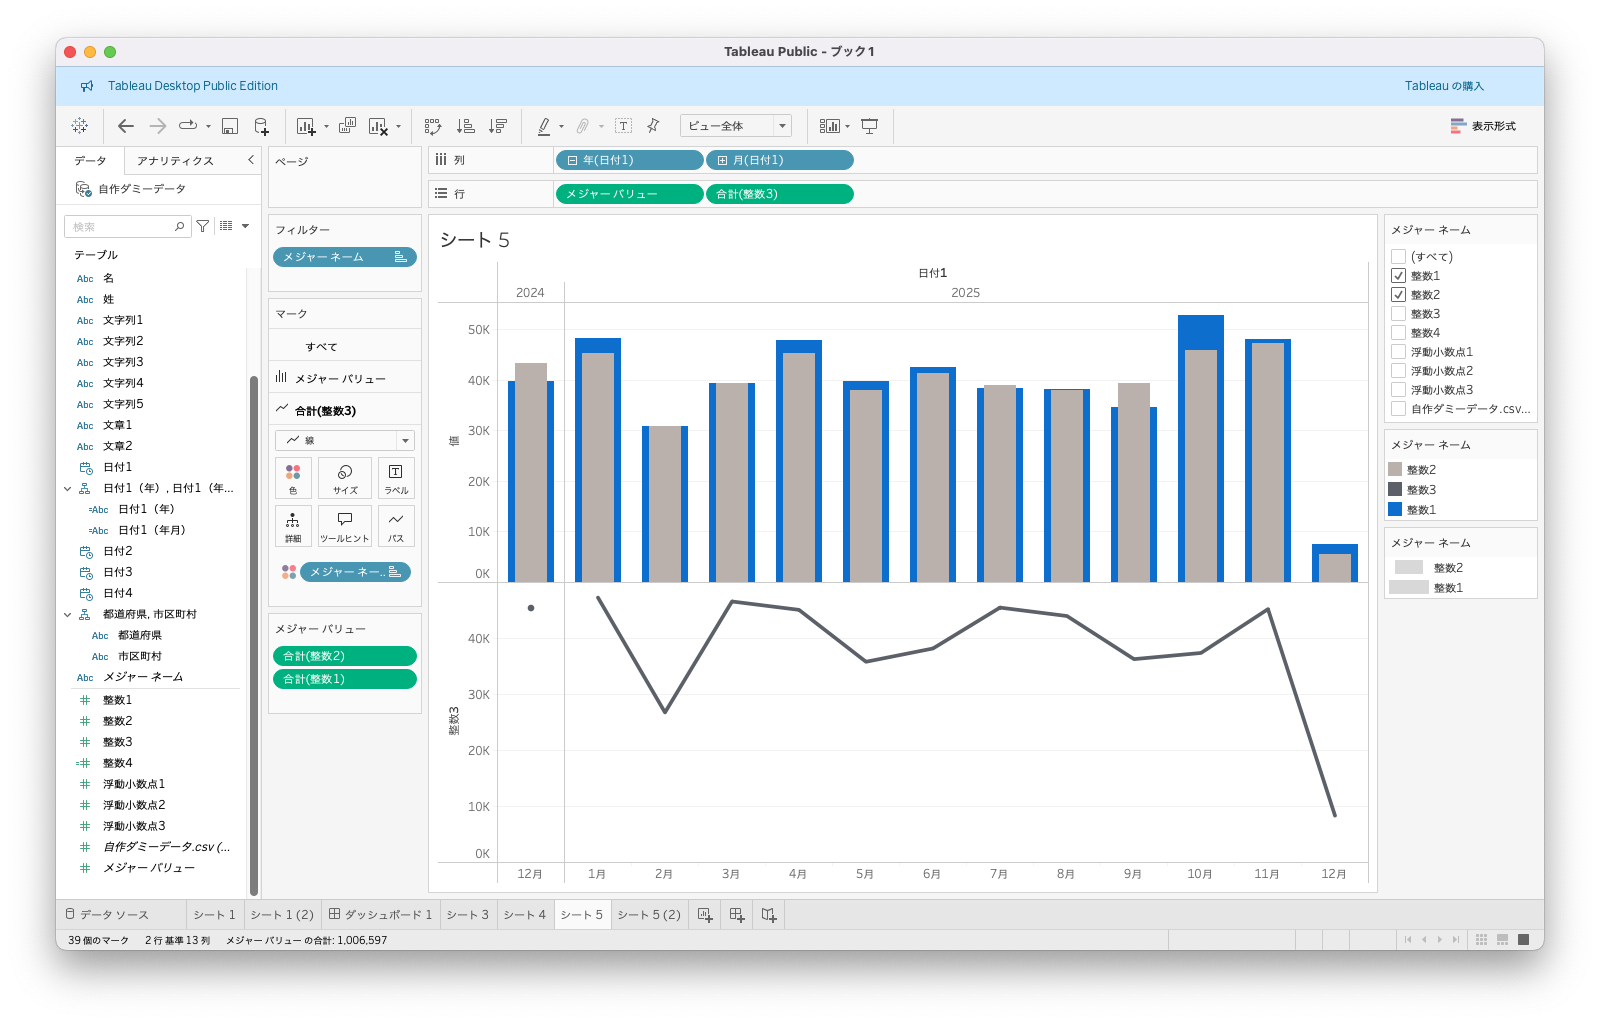Click the Color button in Marks card
This screenshot has height=1024, width=1600.
[x=293, y=477]
